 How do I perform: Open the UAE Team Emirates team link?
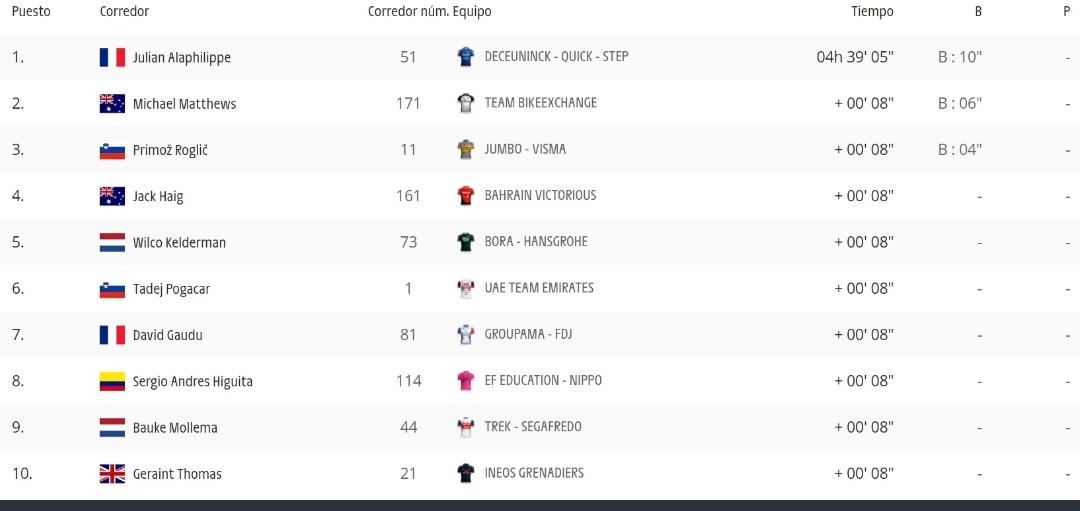[539, 288]
